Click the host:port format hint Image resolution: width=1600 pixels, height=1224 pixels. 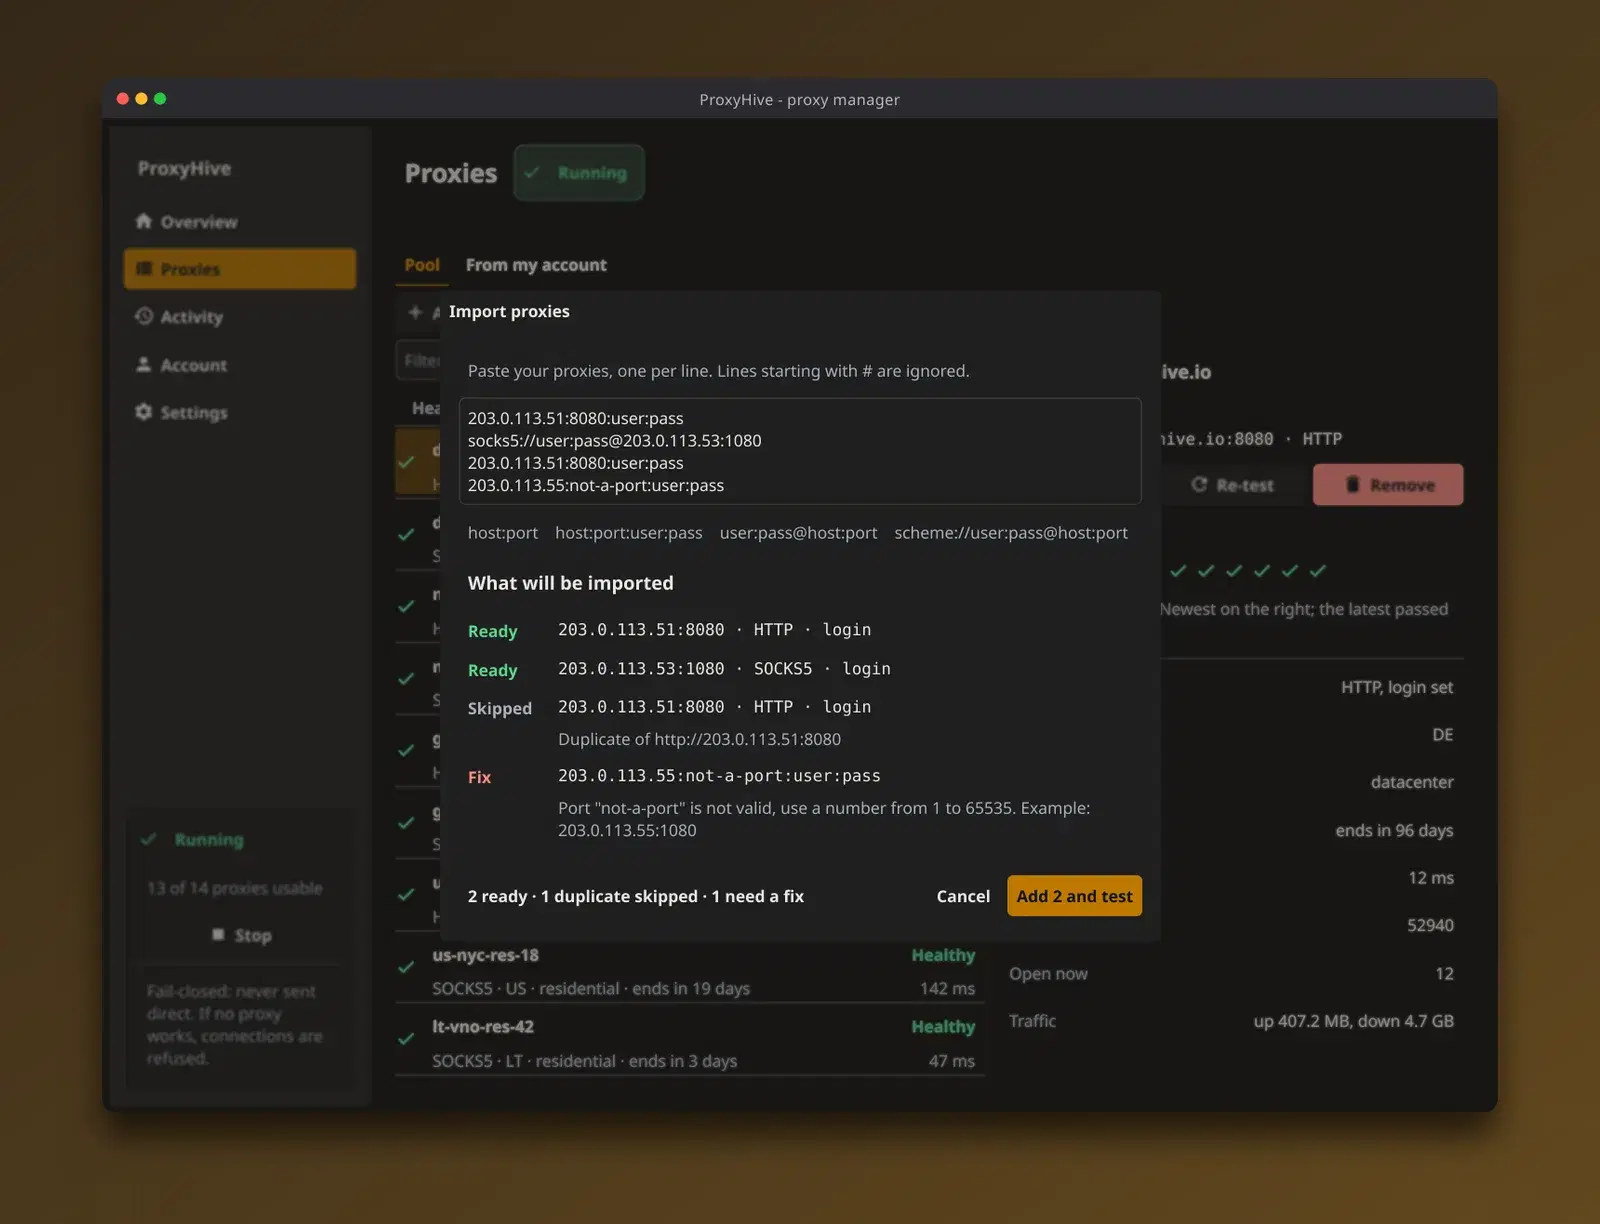(503, 533)
